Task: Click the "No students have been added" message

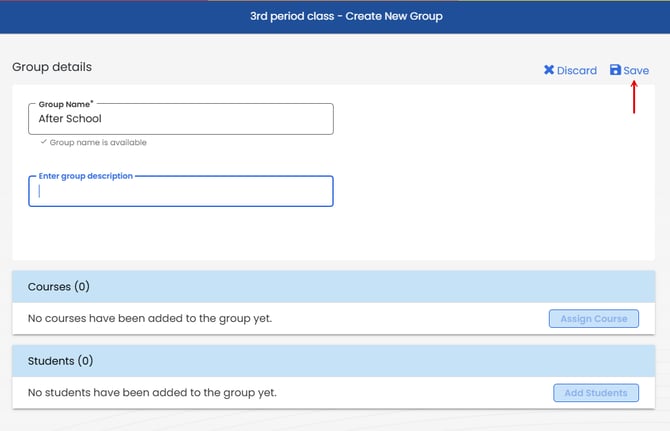Action: point(152,393)
